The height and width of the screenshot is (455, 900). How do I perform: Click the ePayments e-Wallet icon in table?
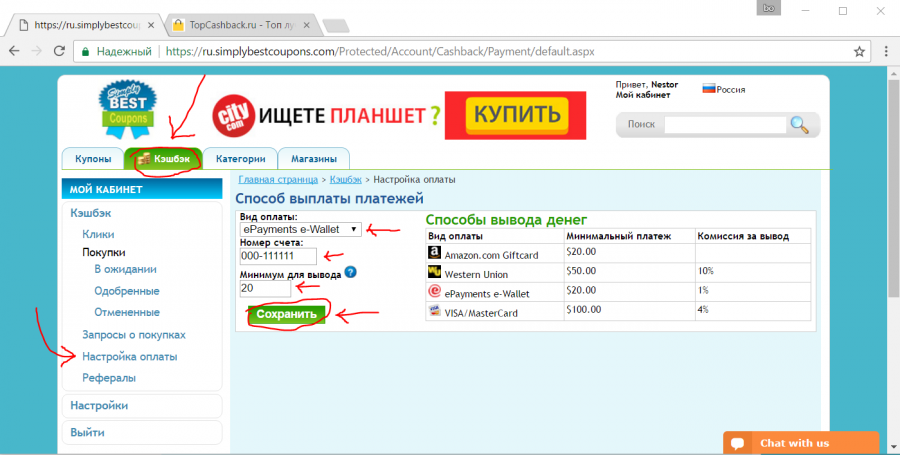[x=435, y=291]
